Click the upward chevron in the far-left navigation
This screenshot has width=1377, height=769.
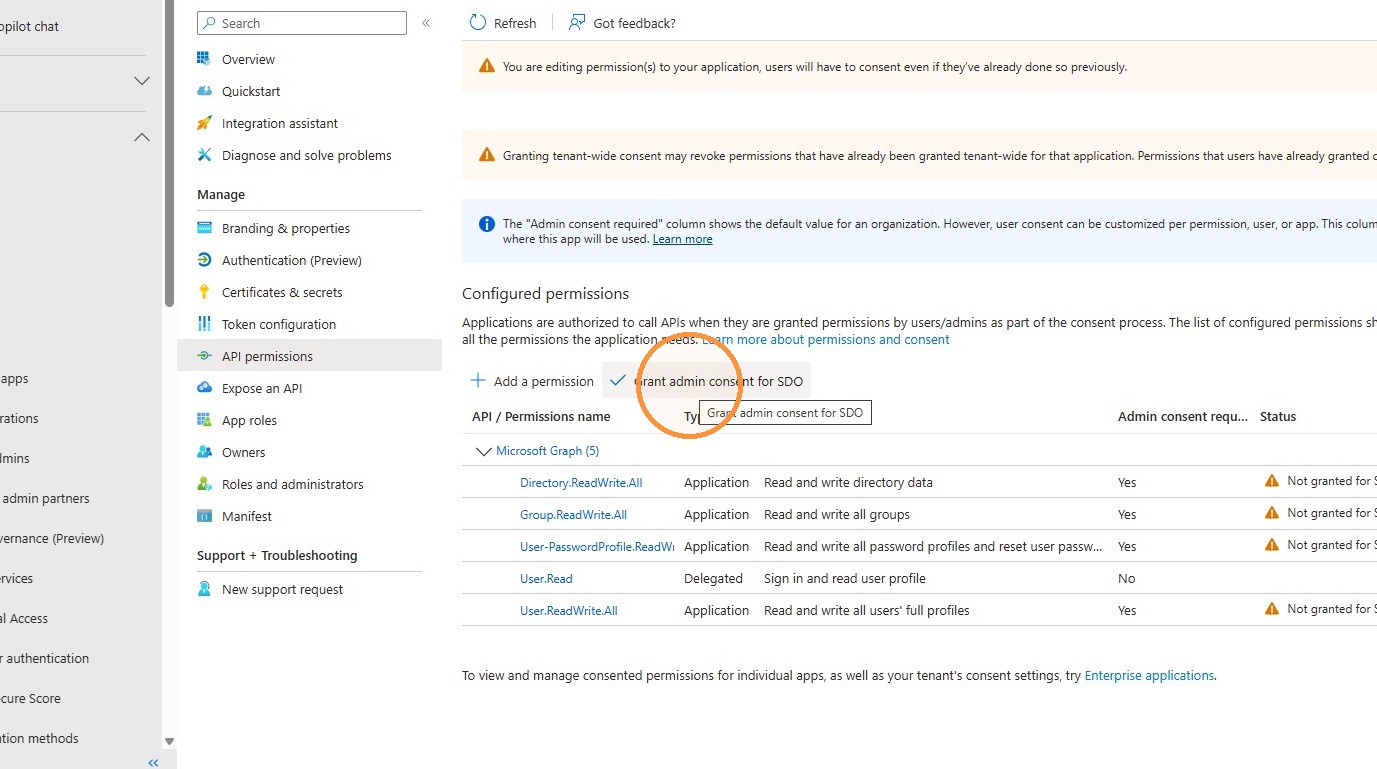142,137
